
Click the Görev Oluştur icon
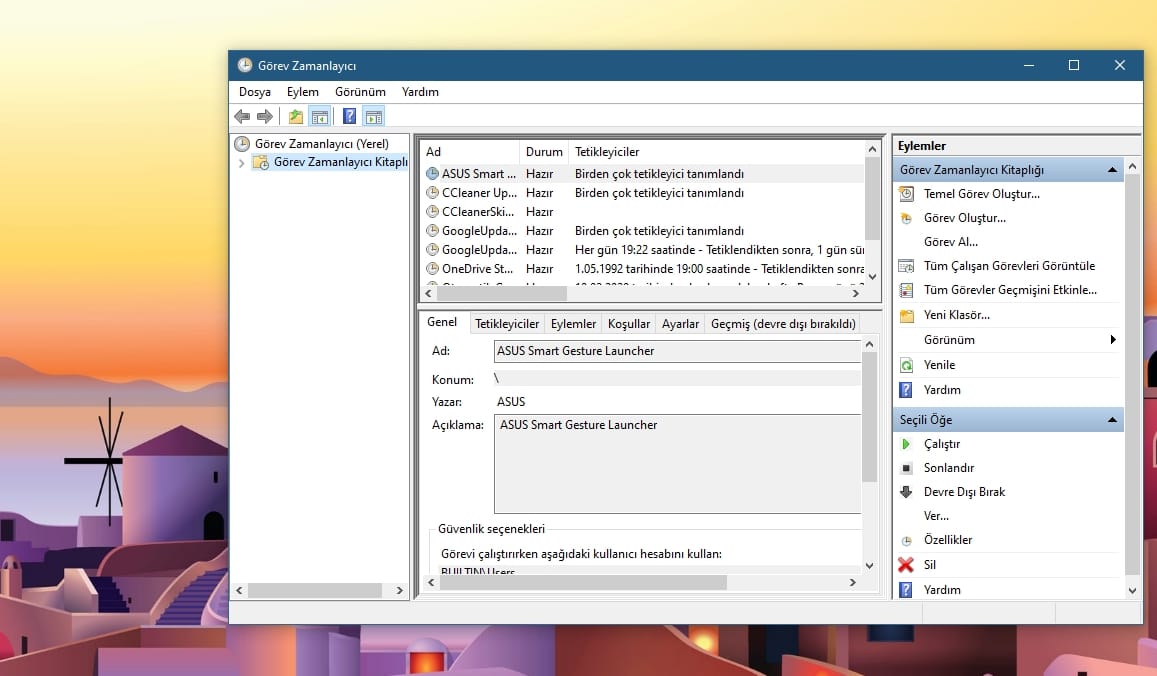(906, 218)
